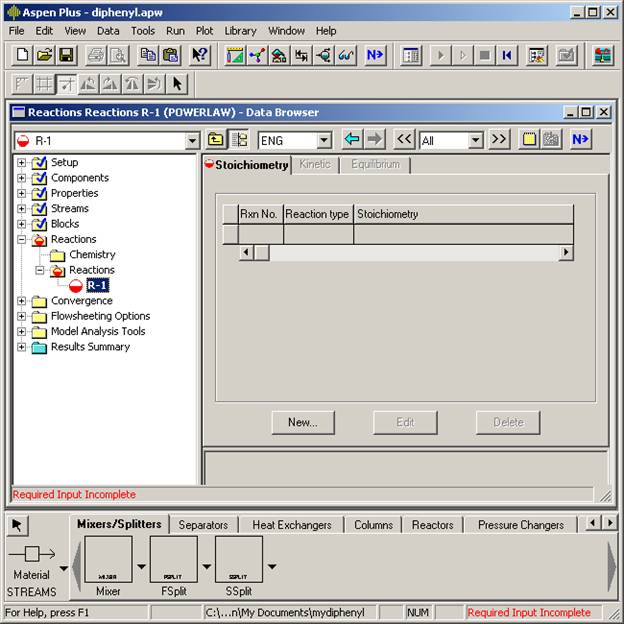Click Next (N>) in the main toolbar

click(x=375, y=56)
